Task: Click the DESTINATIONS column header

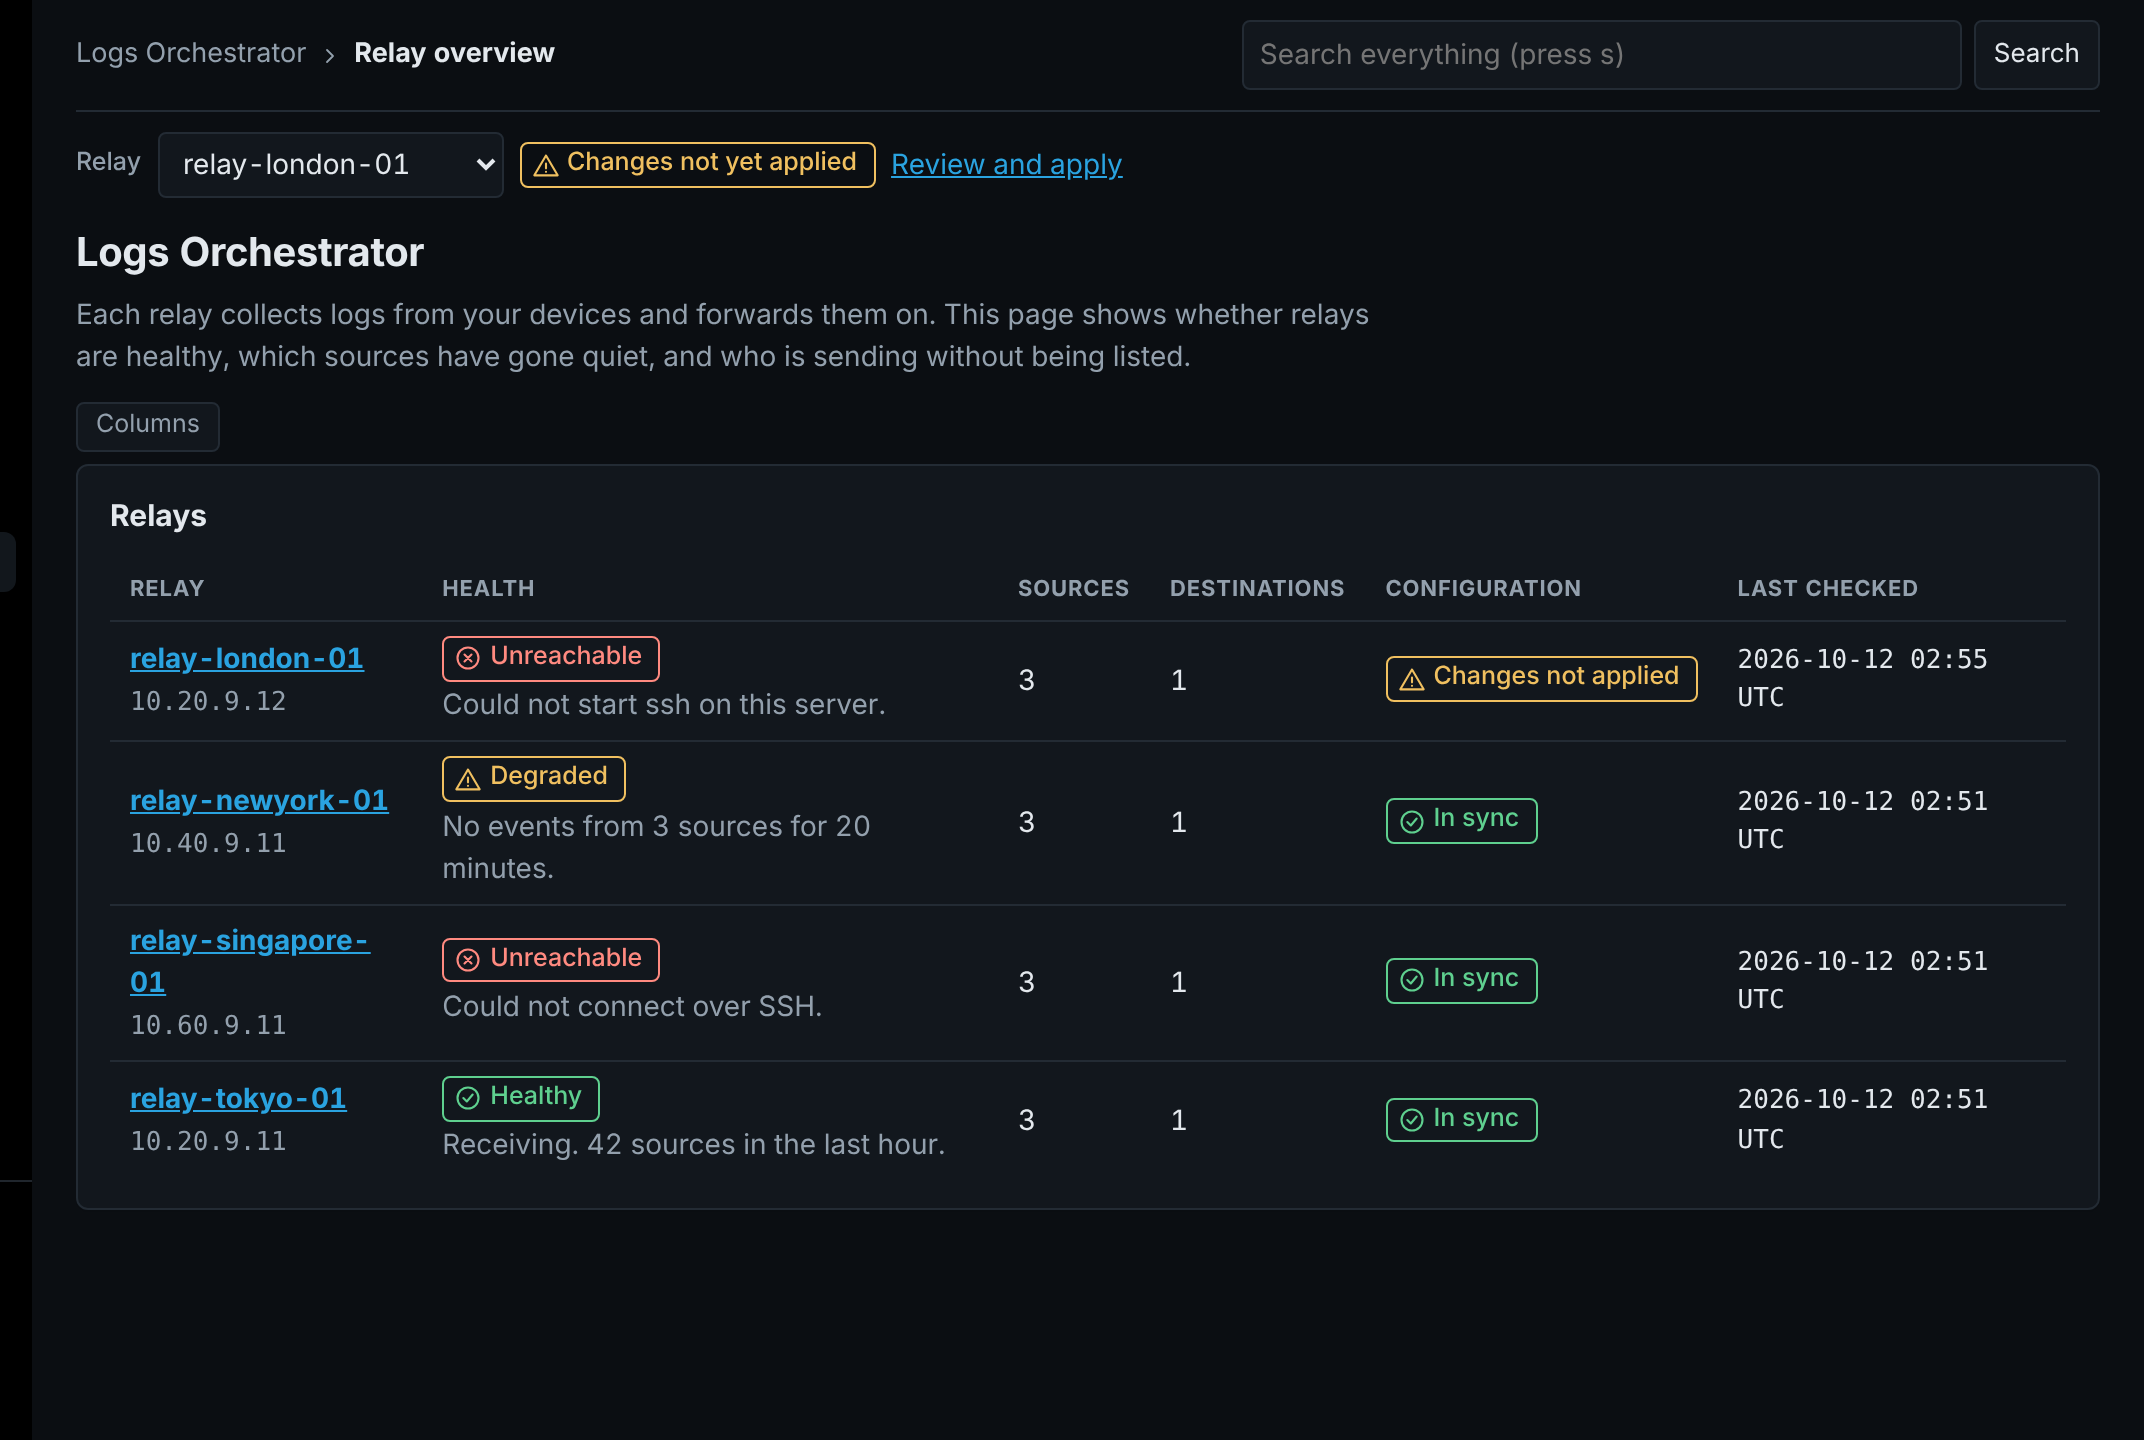Action: 1257,588
